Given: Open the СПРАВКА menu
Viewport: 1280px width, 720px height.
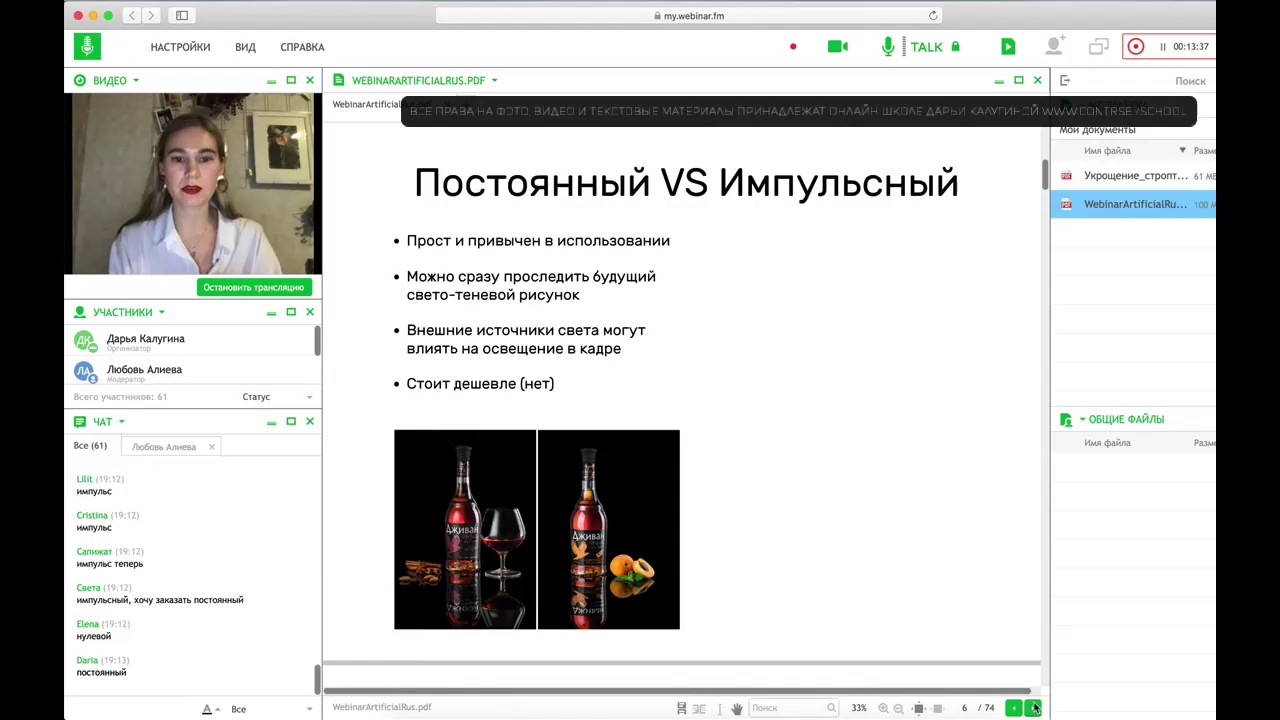Looking at the screenshot, I should click(x=302, y=47).
